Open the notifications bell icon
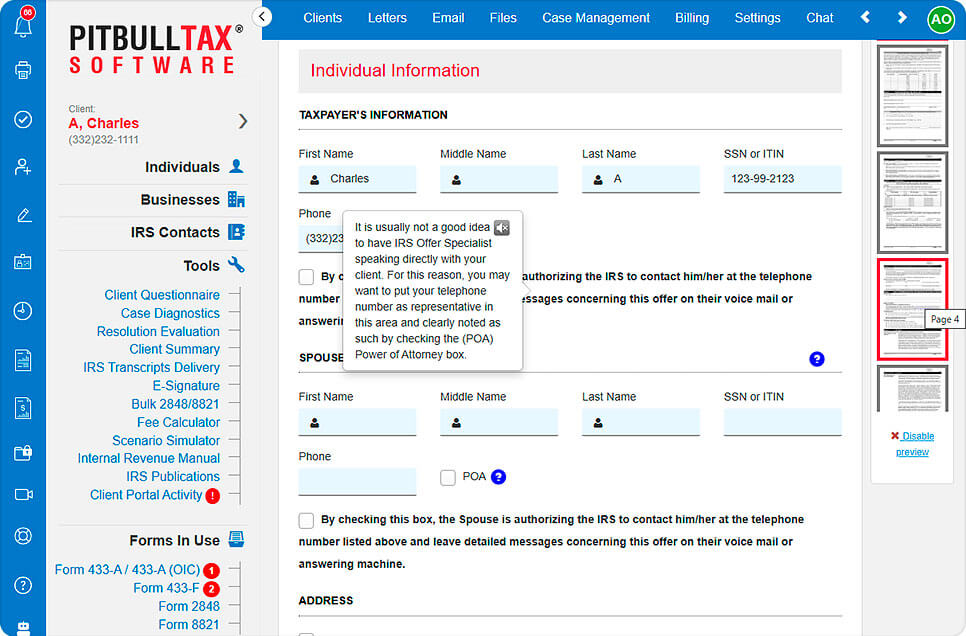This screenshot has width=966, height=636. point(23,25)
